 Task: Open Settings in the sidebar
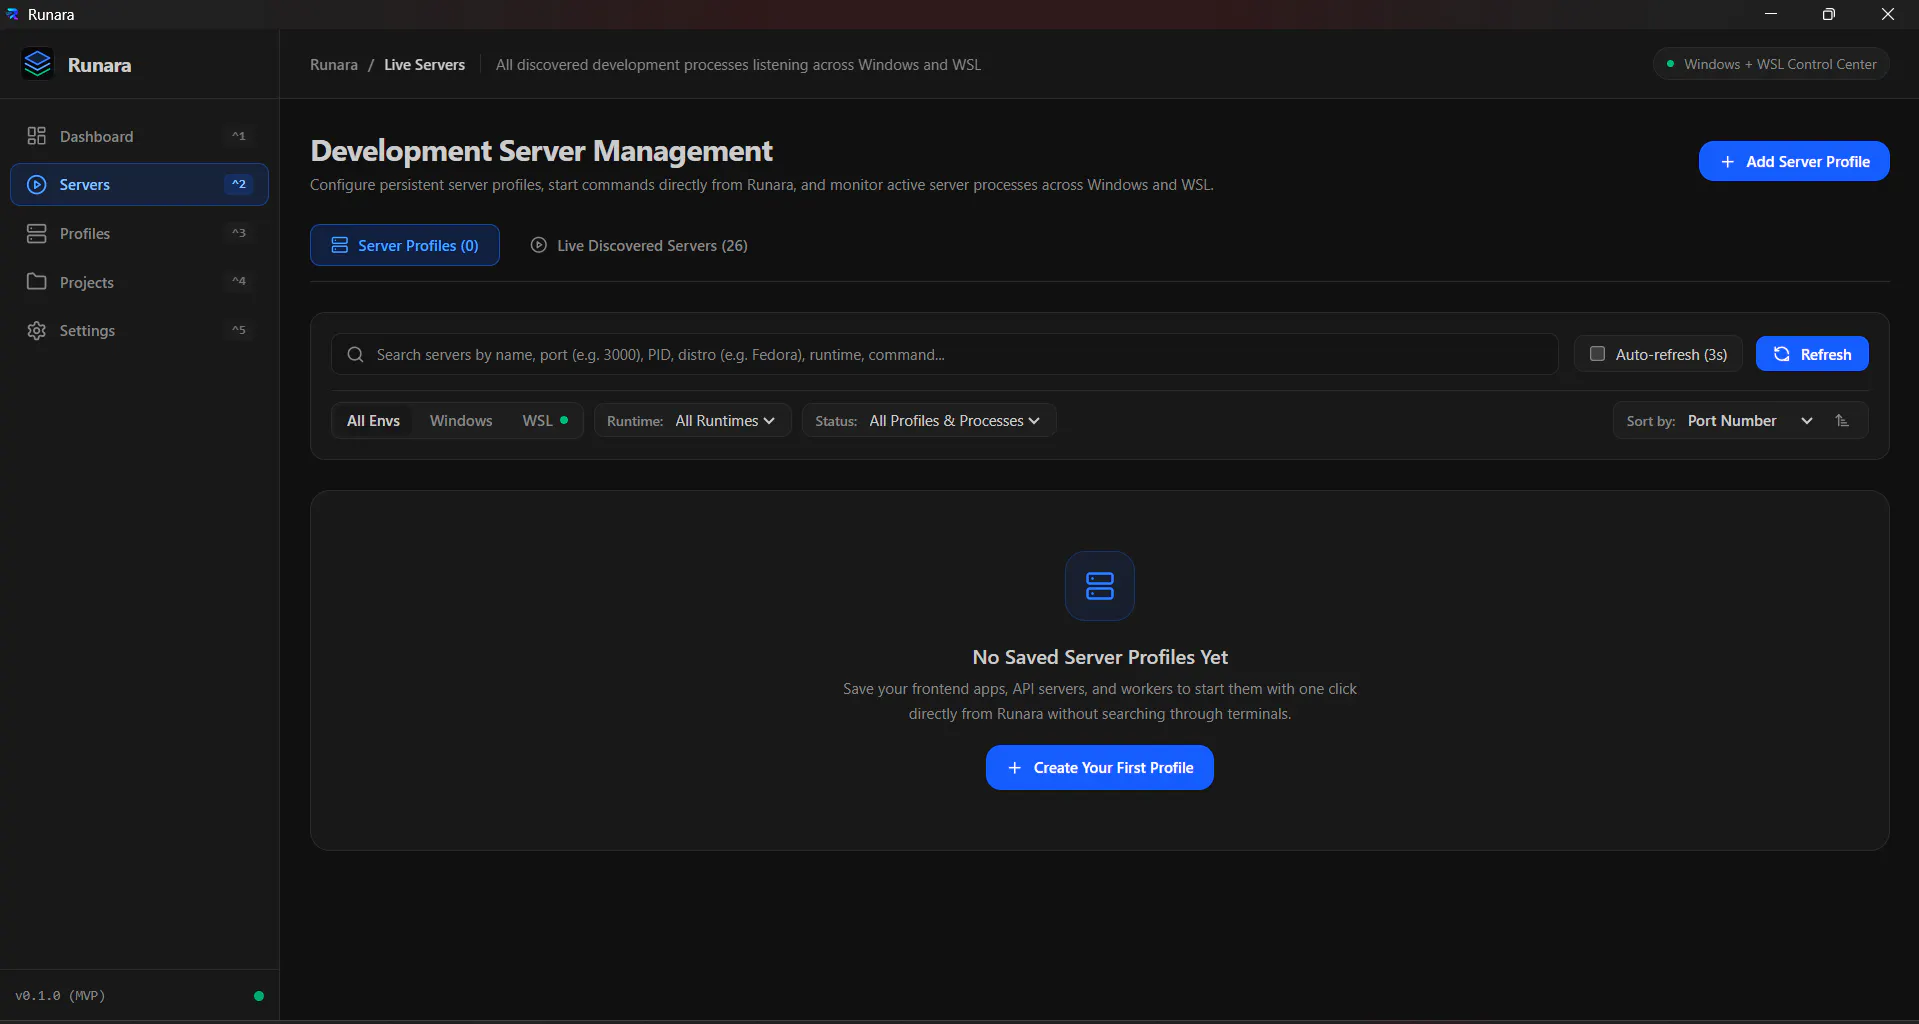tap(139, 331)
